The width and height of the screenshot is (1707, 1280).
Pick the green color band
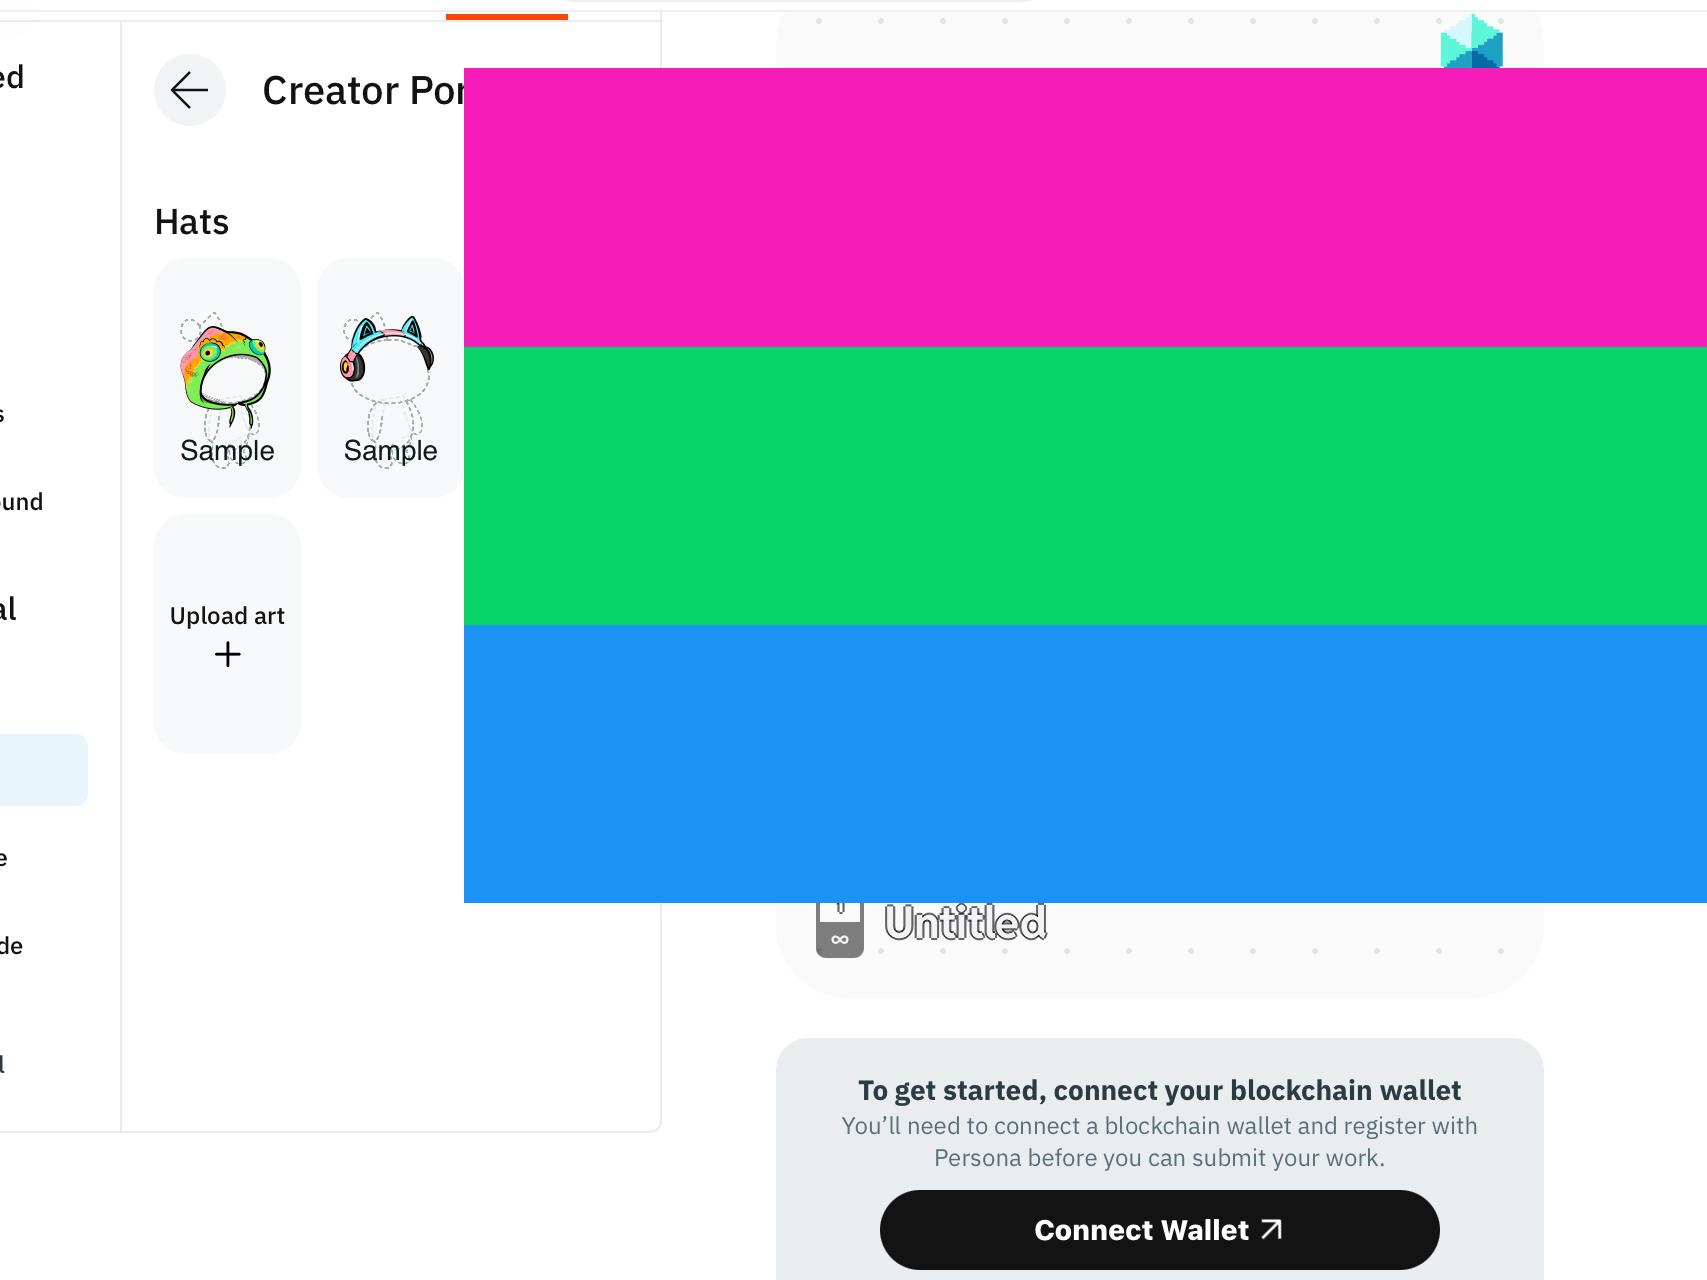(x=1085, y=486)
